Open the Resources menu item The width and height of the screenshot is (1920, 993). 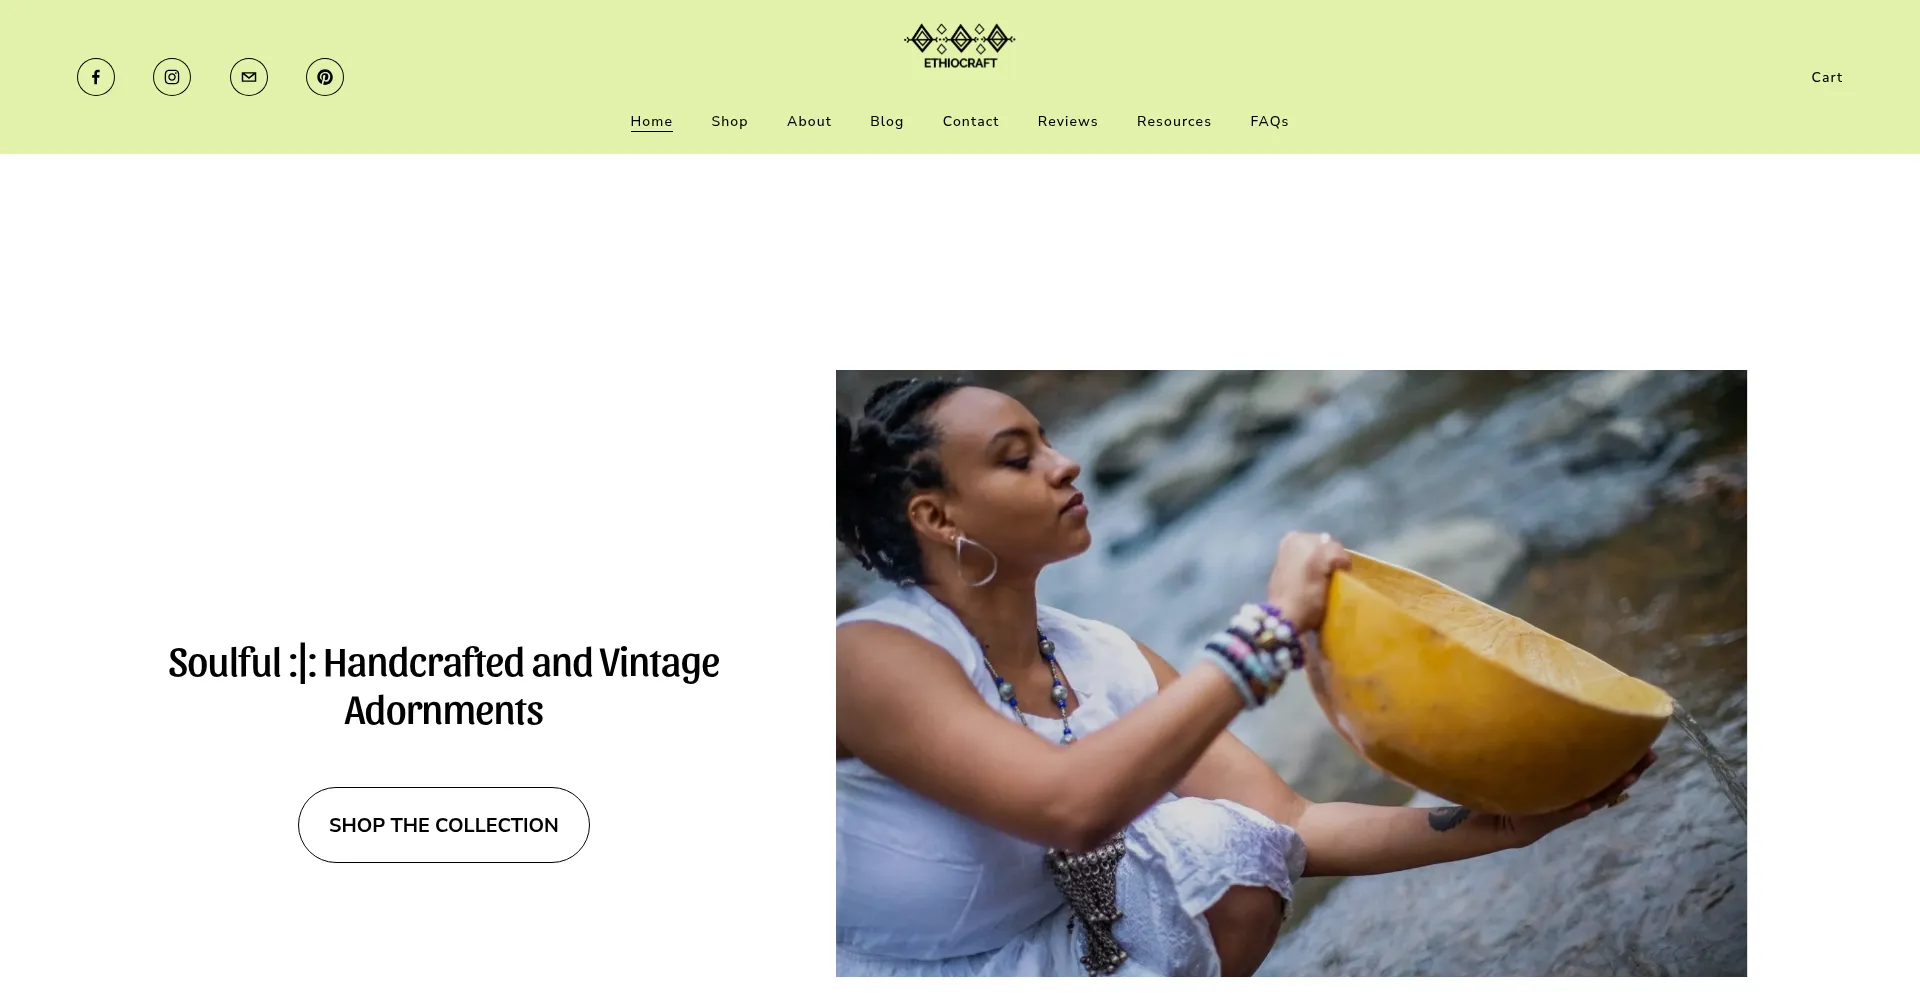pyautogui.click(x=1174, y=121)
